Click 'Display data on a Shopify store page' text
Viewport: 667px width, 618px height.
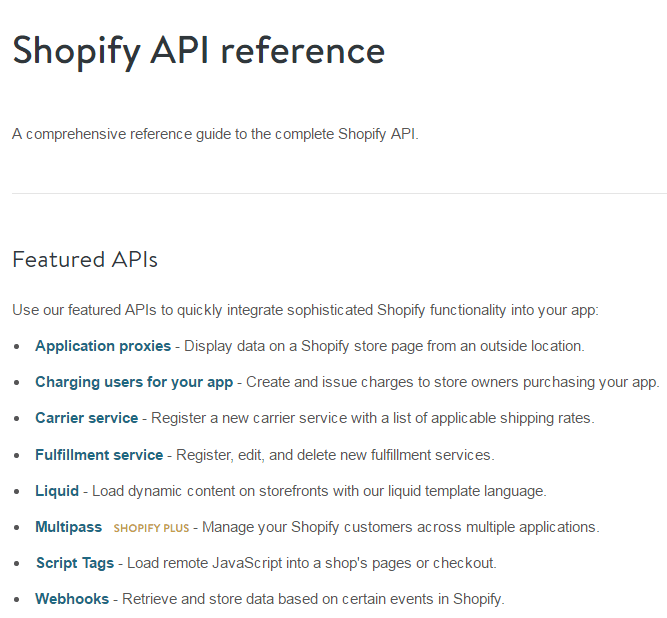pos(384,346)
